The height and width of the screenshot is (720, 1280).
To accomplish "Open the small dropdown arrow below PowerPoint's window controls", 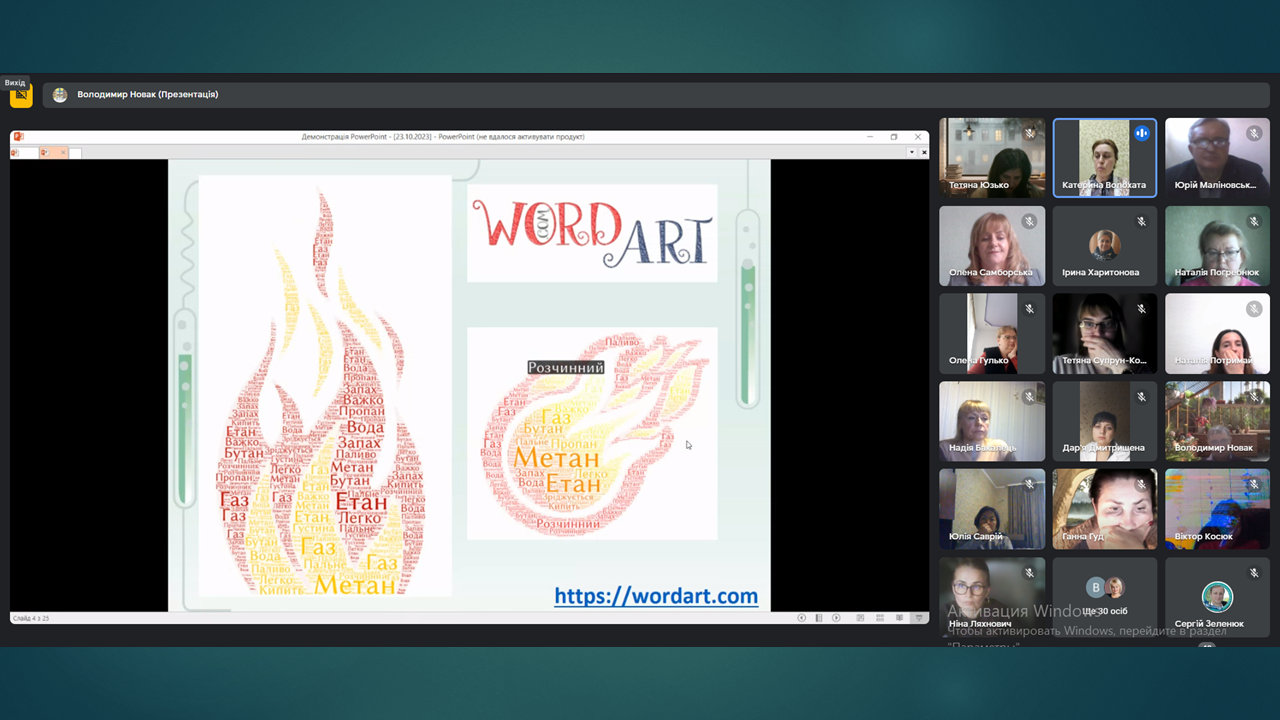I will [912, 152].
